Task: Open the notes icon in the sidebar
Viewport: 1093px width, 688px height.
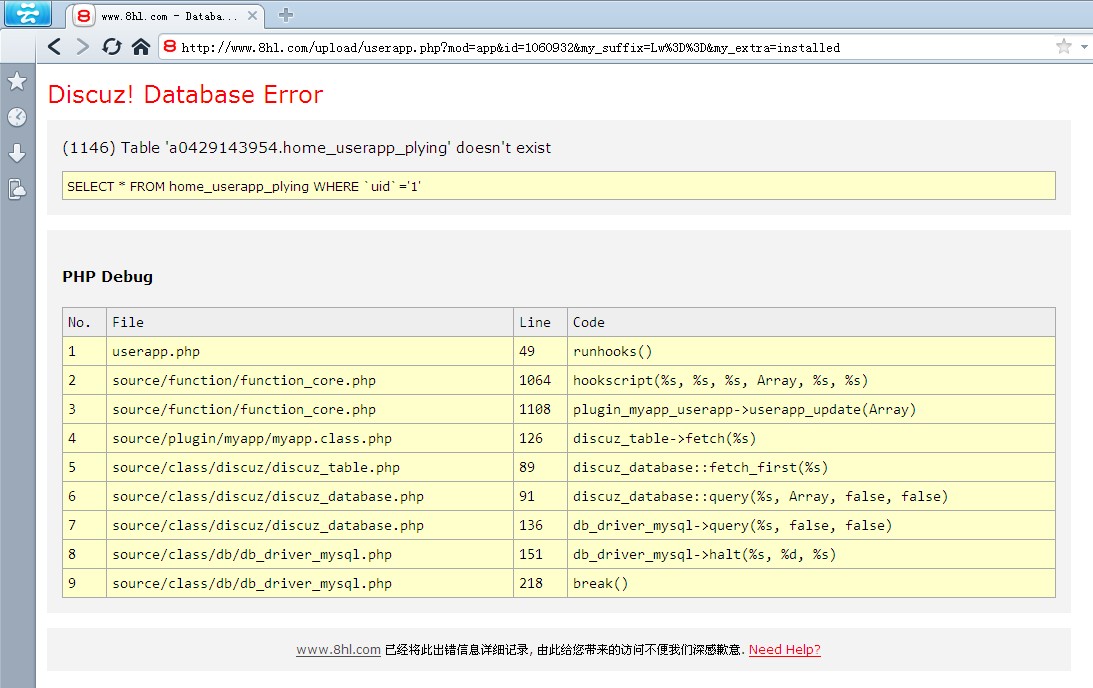Action: [17, 189]
